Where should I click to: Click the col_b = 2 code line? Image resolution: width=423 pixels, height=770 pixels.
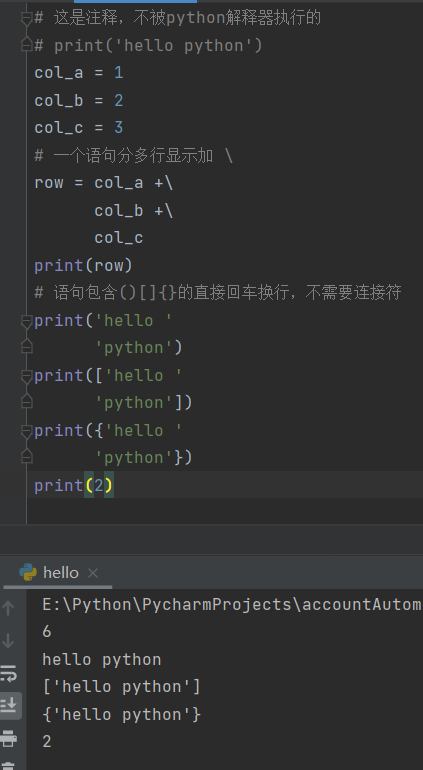[x=79, y=101]
